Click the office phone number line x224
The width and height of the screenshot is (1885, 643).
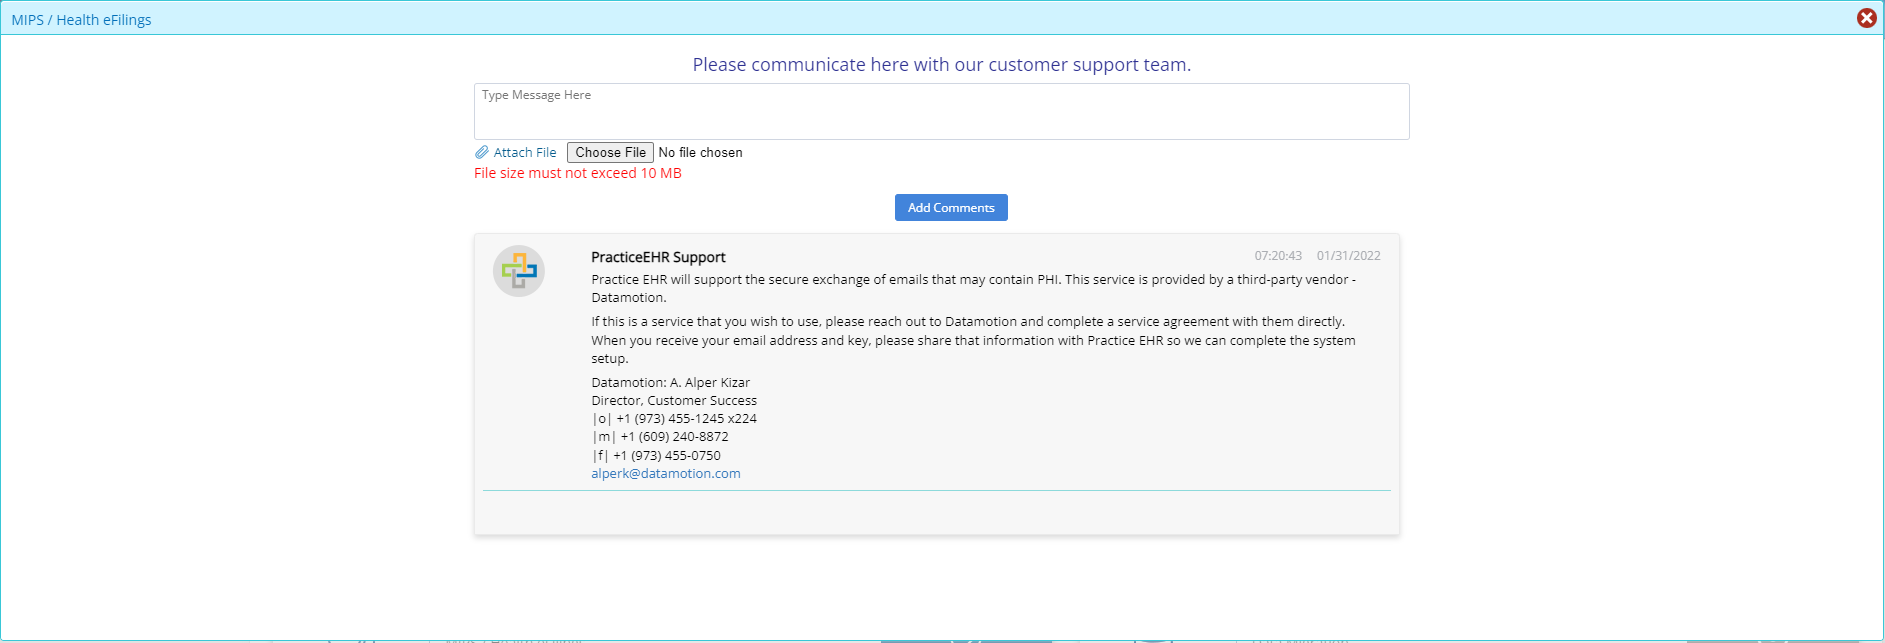674,419
